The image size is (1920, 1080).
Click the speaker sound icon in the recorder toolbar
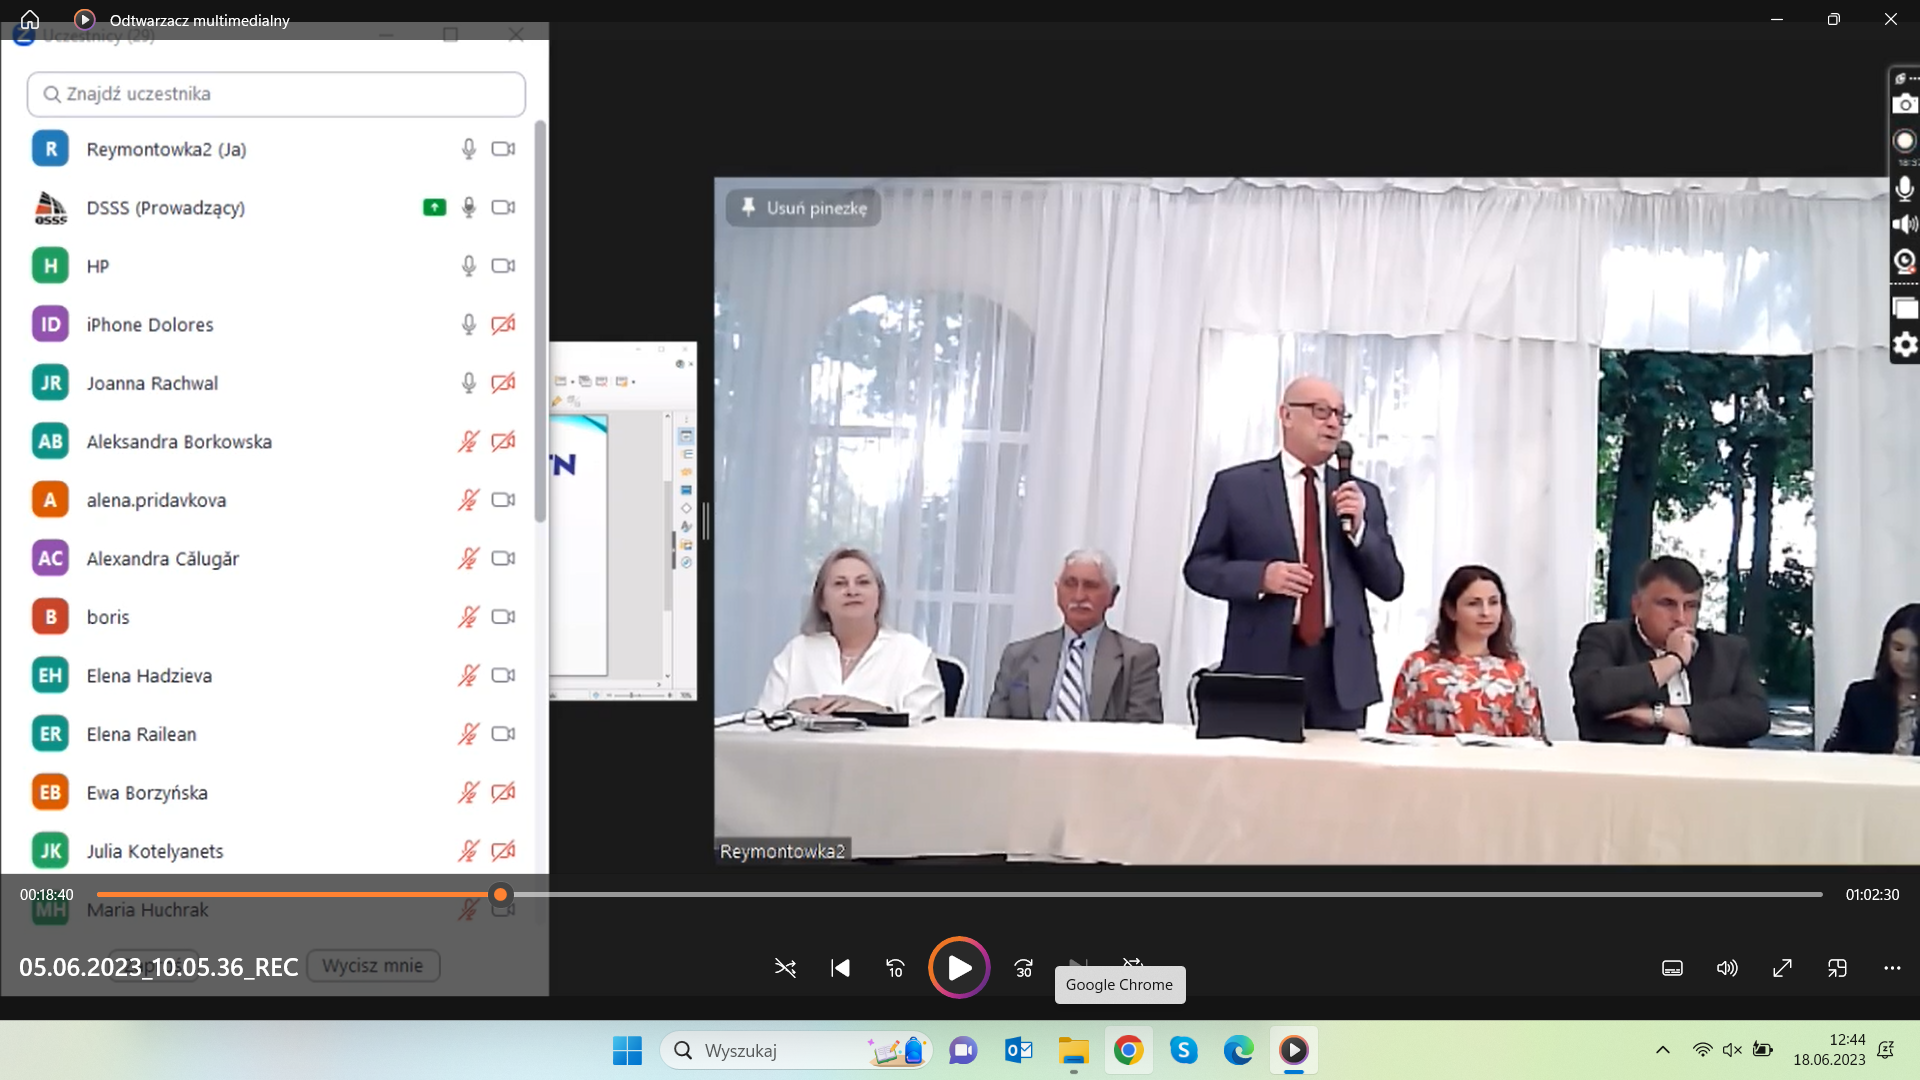[1905, 224]
